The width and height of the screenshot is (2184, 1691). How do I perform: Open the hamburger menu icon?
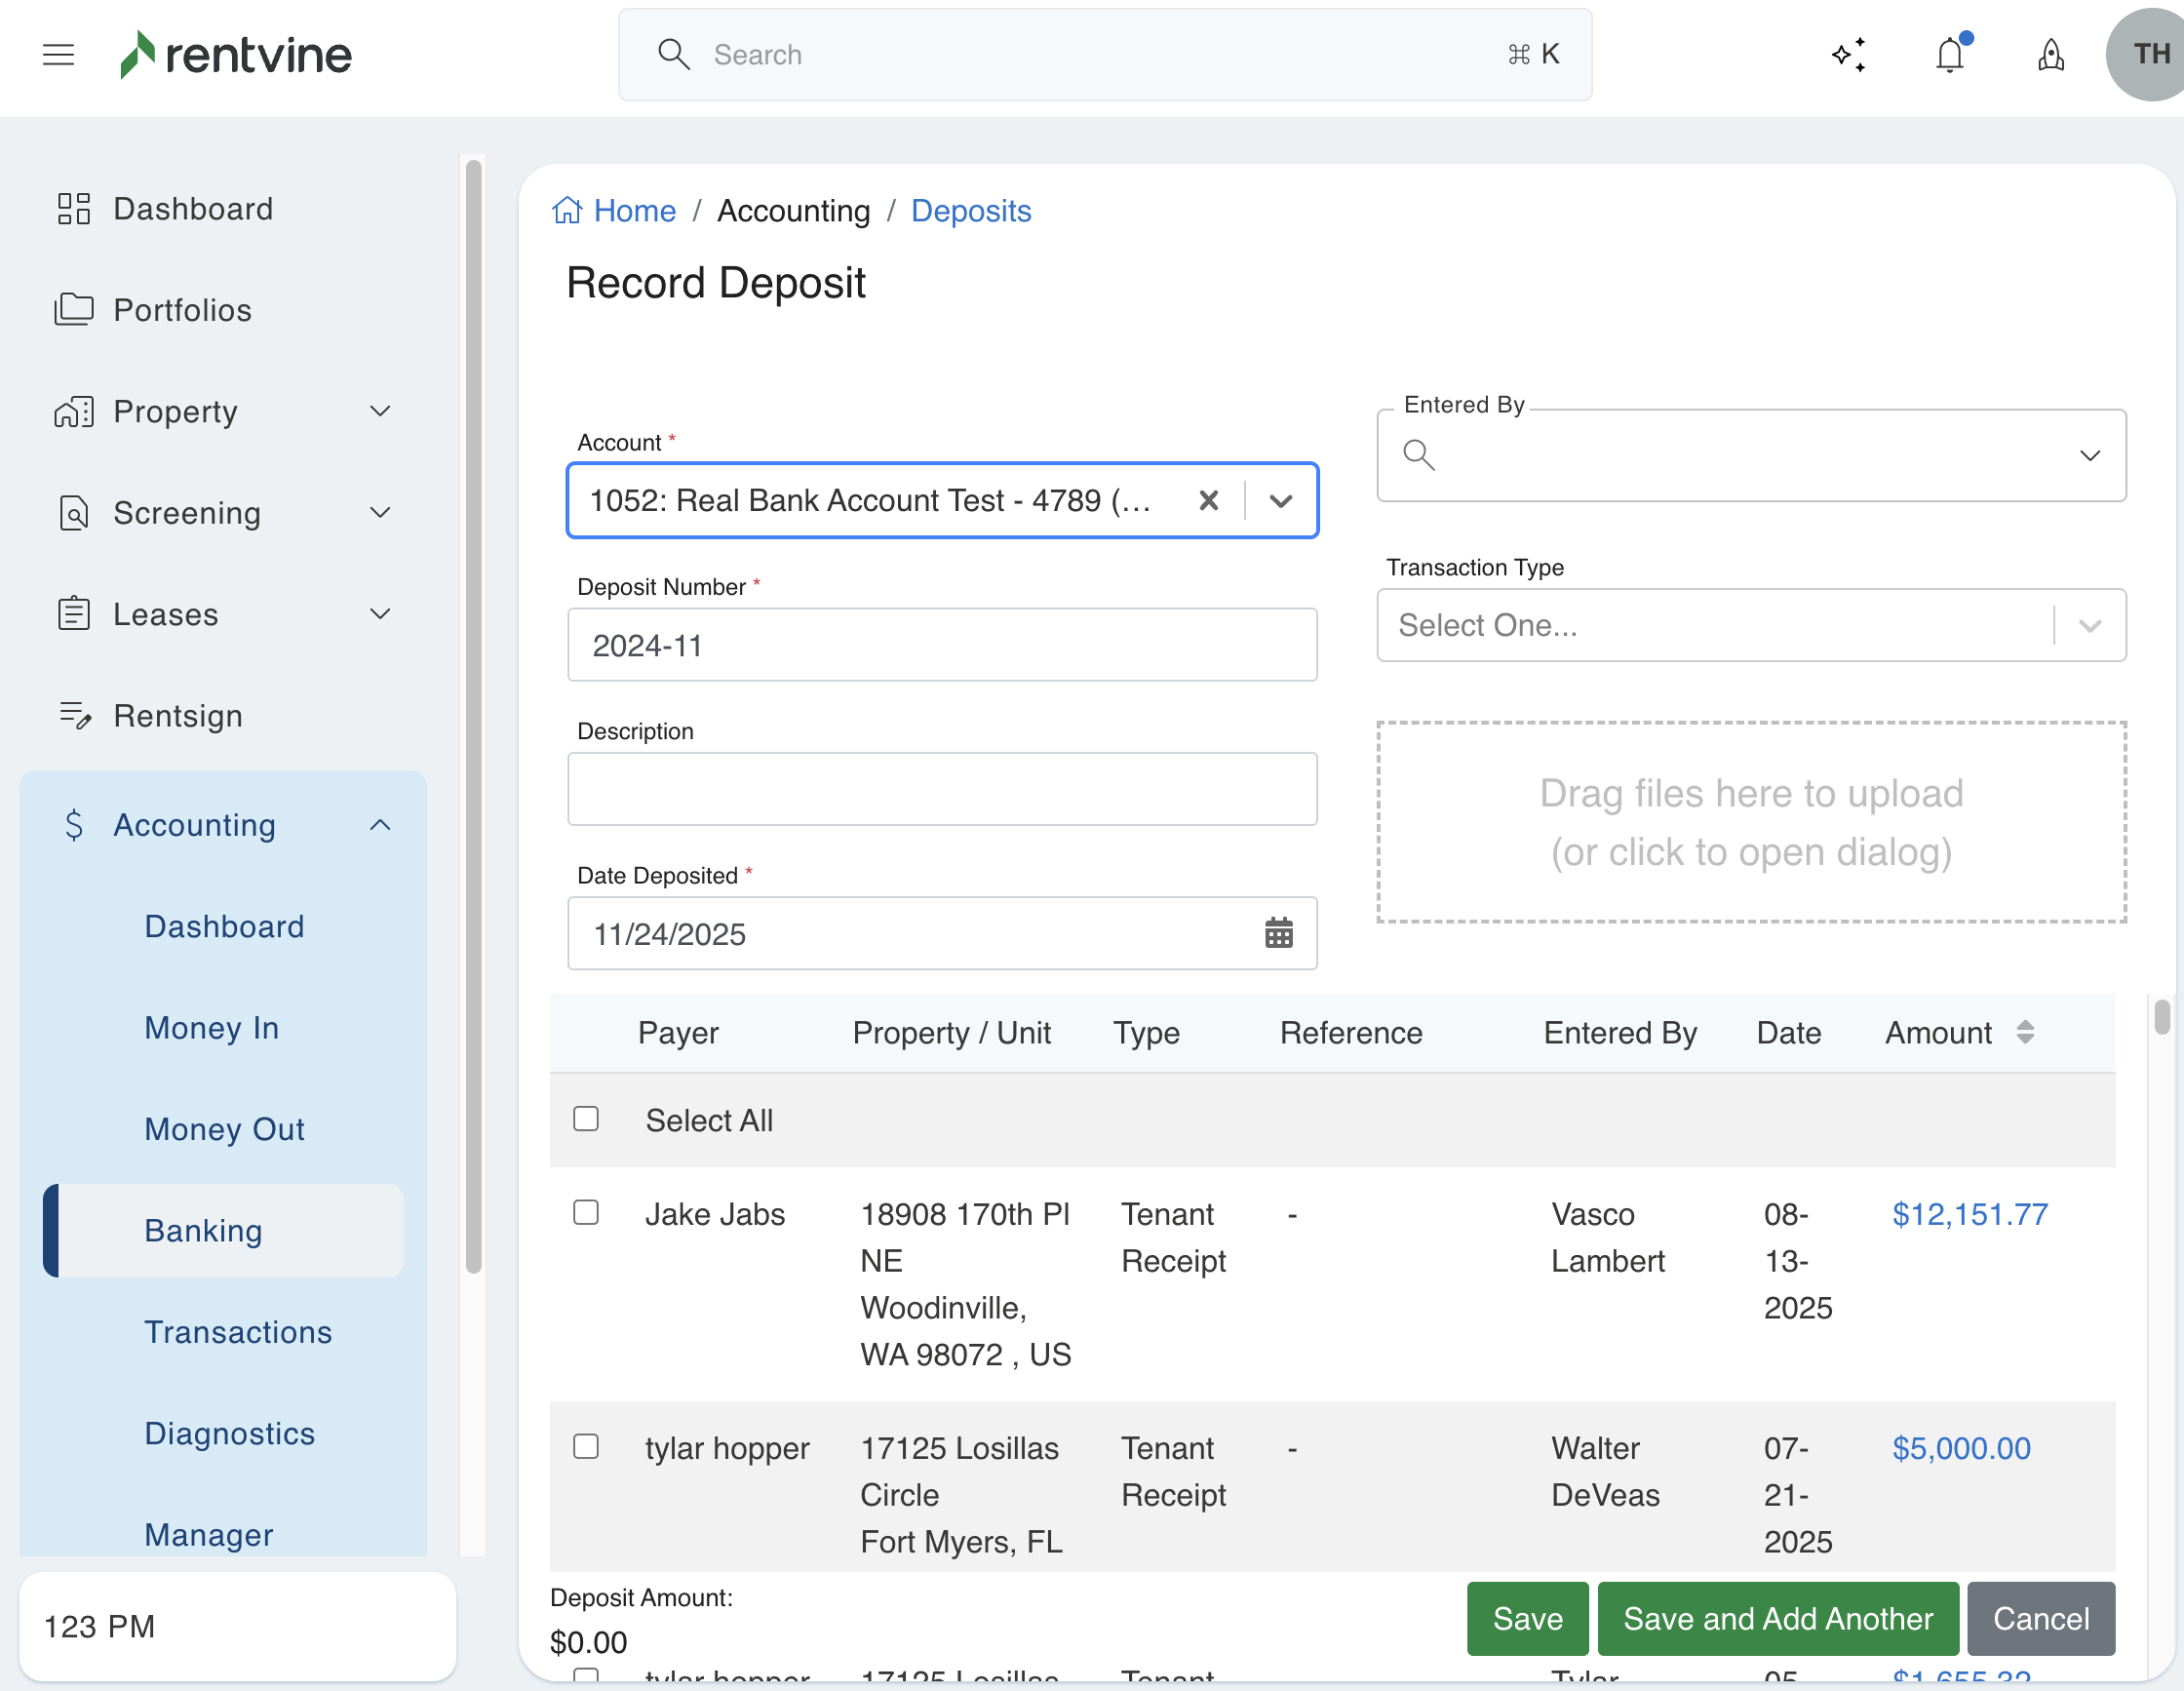click(x=58, y=54)
